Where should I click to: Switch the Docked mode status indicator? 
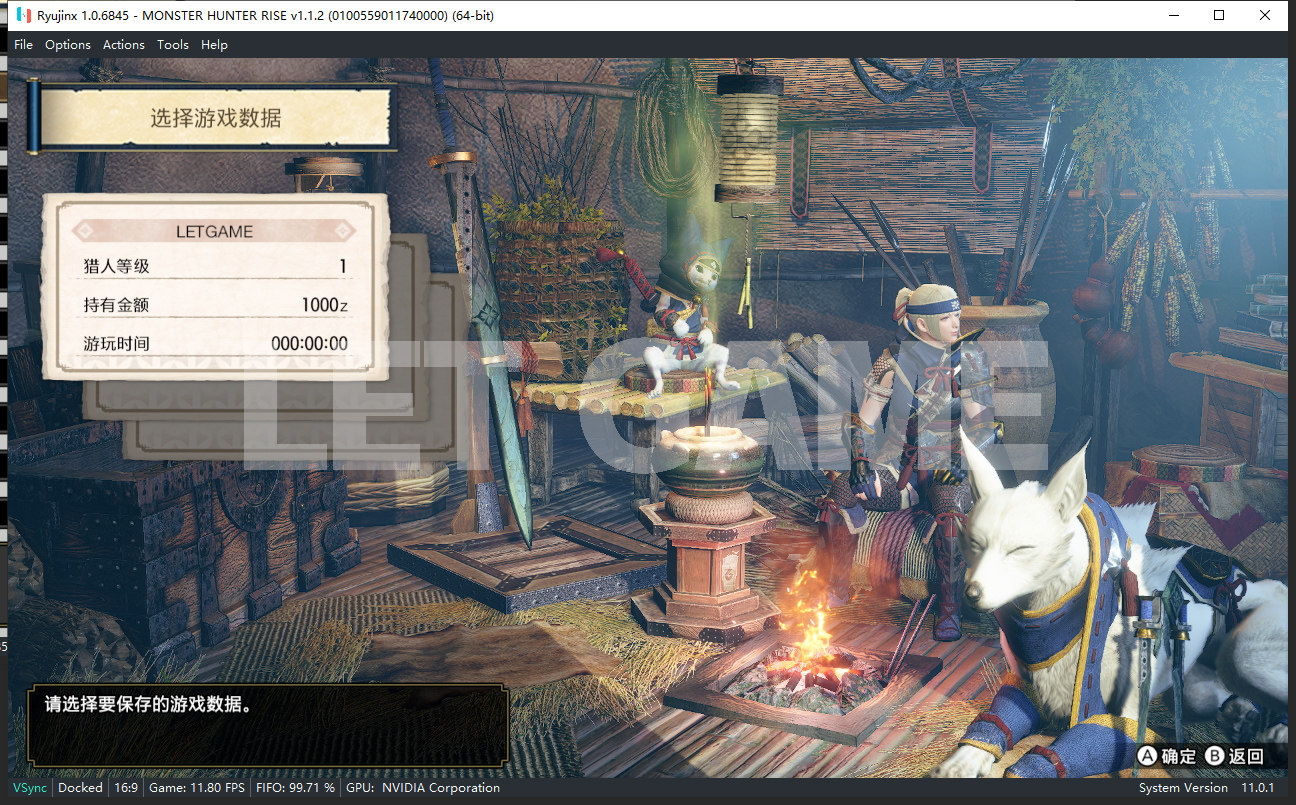point(80,788)
